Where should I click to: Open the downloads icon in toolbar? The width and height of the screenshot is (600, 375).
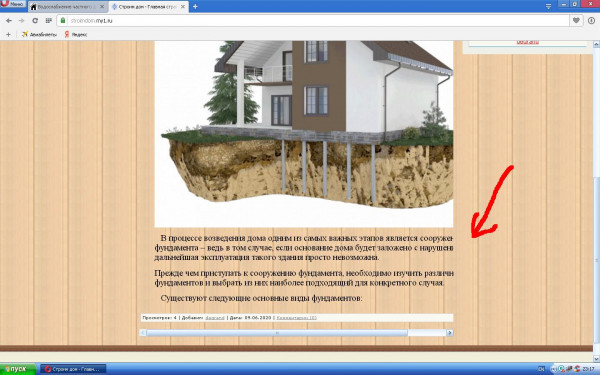(x=591, y=21)
